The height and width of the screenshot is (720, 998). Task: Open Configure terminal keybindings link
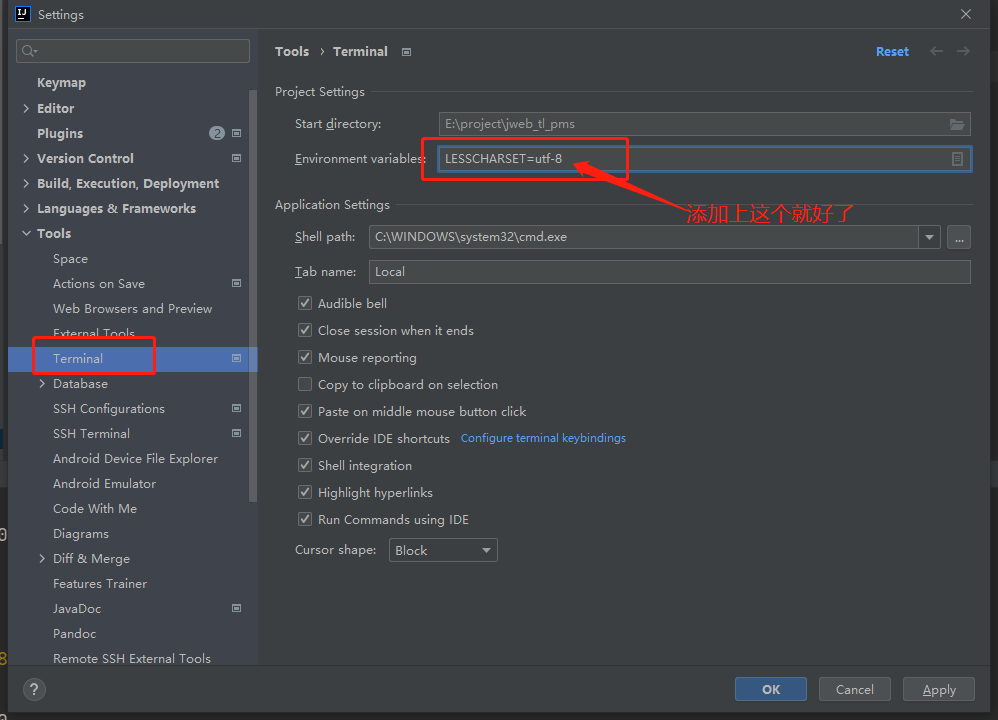pyautogui.click(x=543, y=438)
